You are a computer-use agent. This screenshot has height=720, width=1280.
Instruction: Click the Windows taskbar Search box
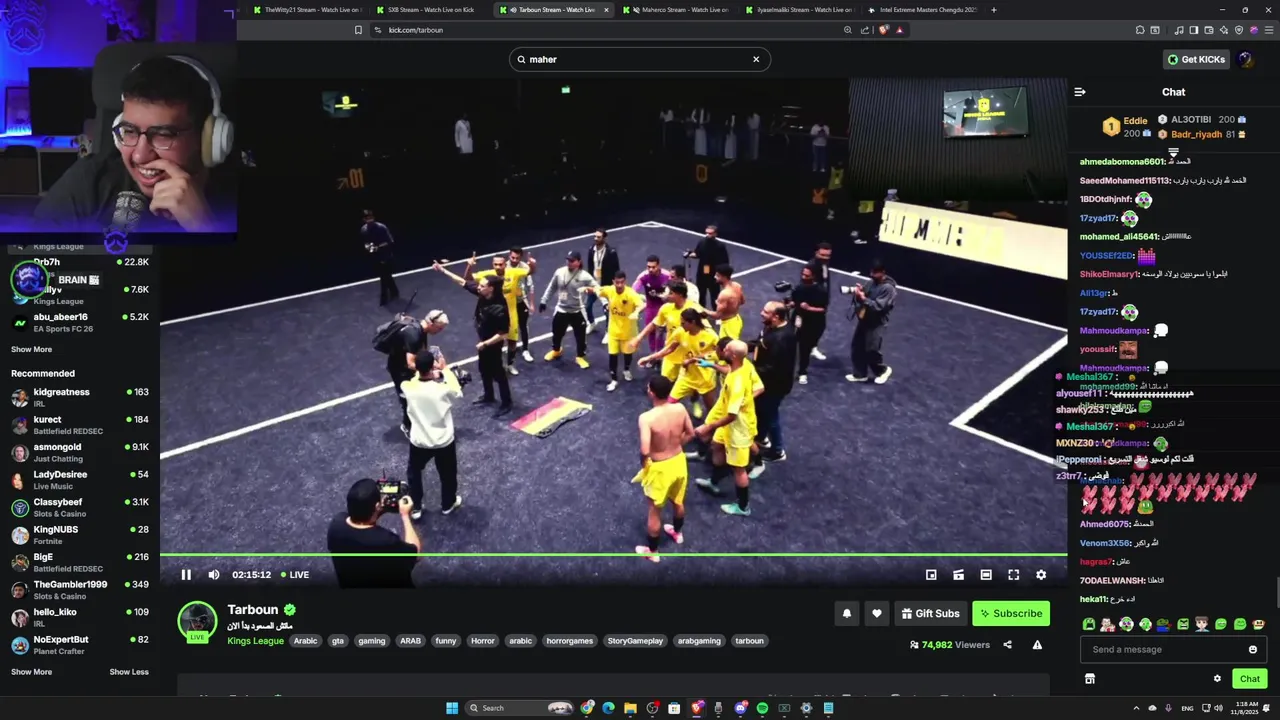(x=519, y=708)
